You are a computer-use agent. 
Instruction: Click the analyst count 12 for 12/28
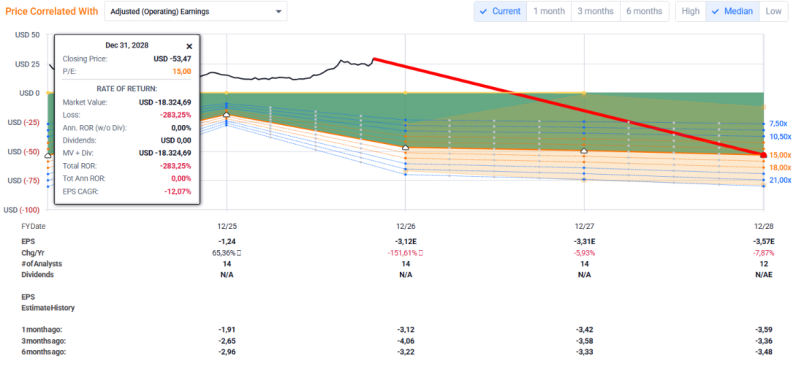coord(764,264)
